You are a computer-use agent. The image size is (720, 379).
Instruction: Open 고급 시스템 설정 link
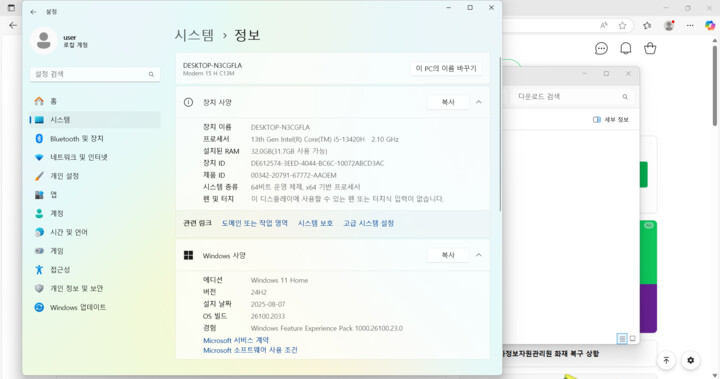click(x=369, y=223)
